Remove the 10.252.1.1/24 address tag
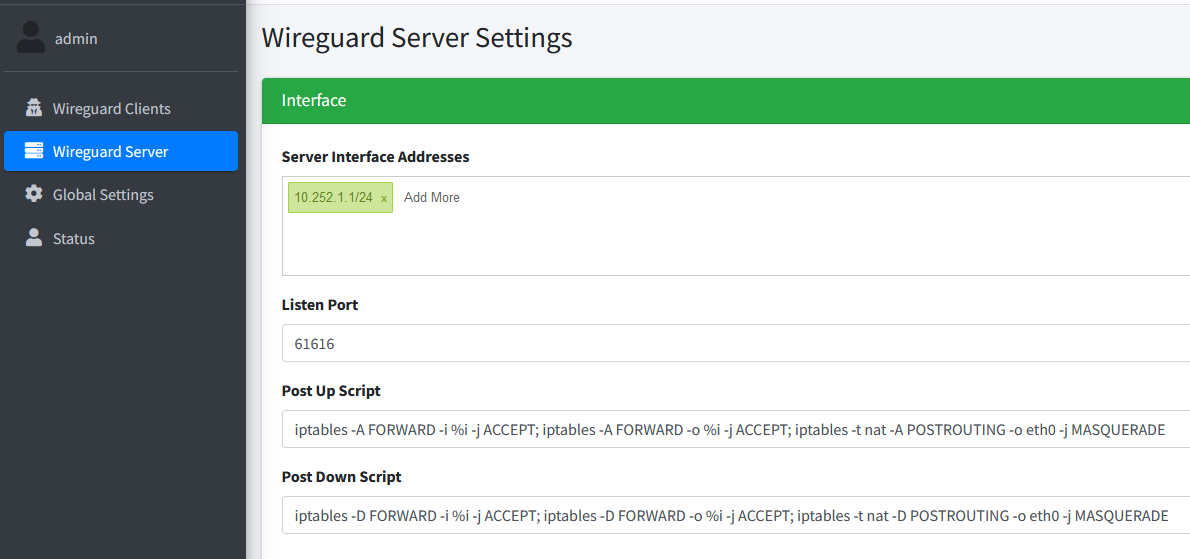This screenshot has width=1190, height=559. click(384, 198)
